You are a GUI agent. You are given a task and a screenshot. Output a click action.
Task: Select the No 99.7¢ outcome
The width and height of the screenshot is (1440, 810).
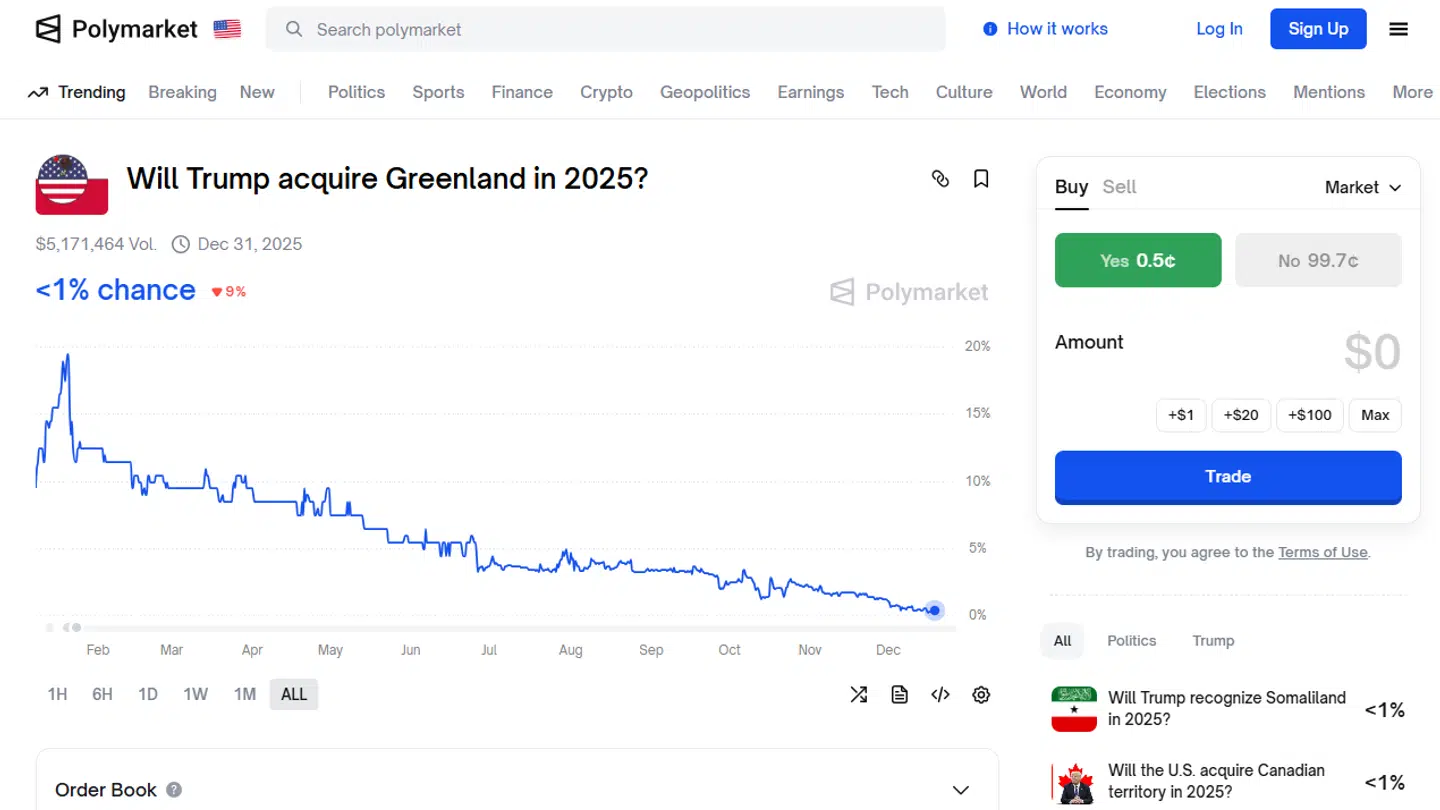point(1318,260)
